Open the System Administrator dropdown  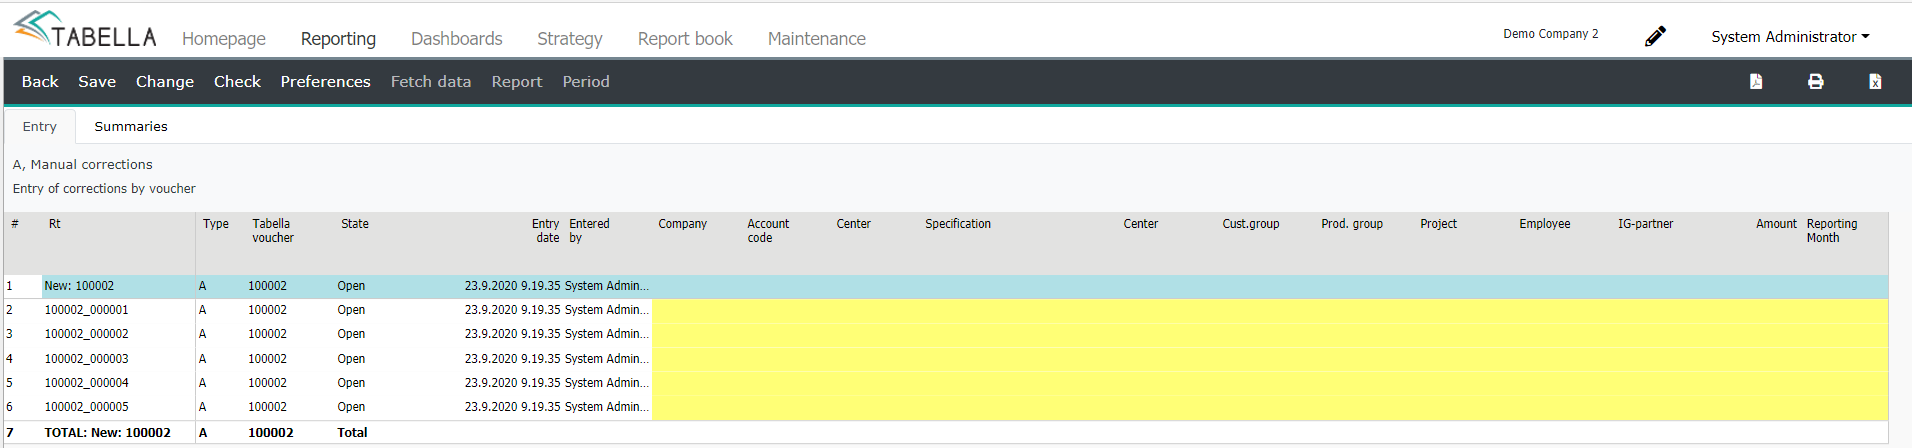click(x=1790, y=37)
